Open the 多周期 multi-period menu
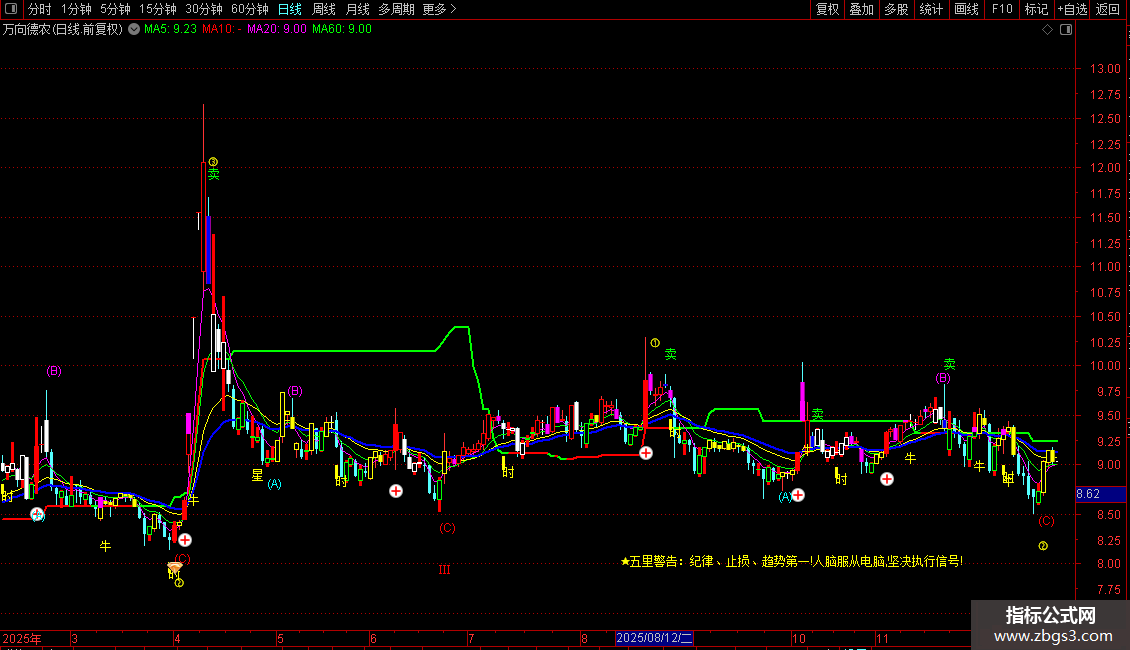Screen dimensions: 1130x650 pos(397,9)
